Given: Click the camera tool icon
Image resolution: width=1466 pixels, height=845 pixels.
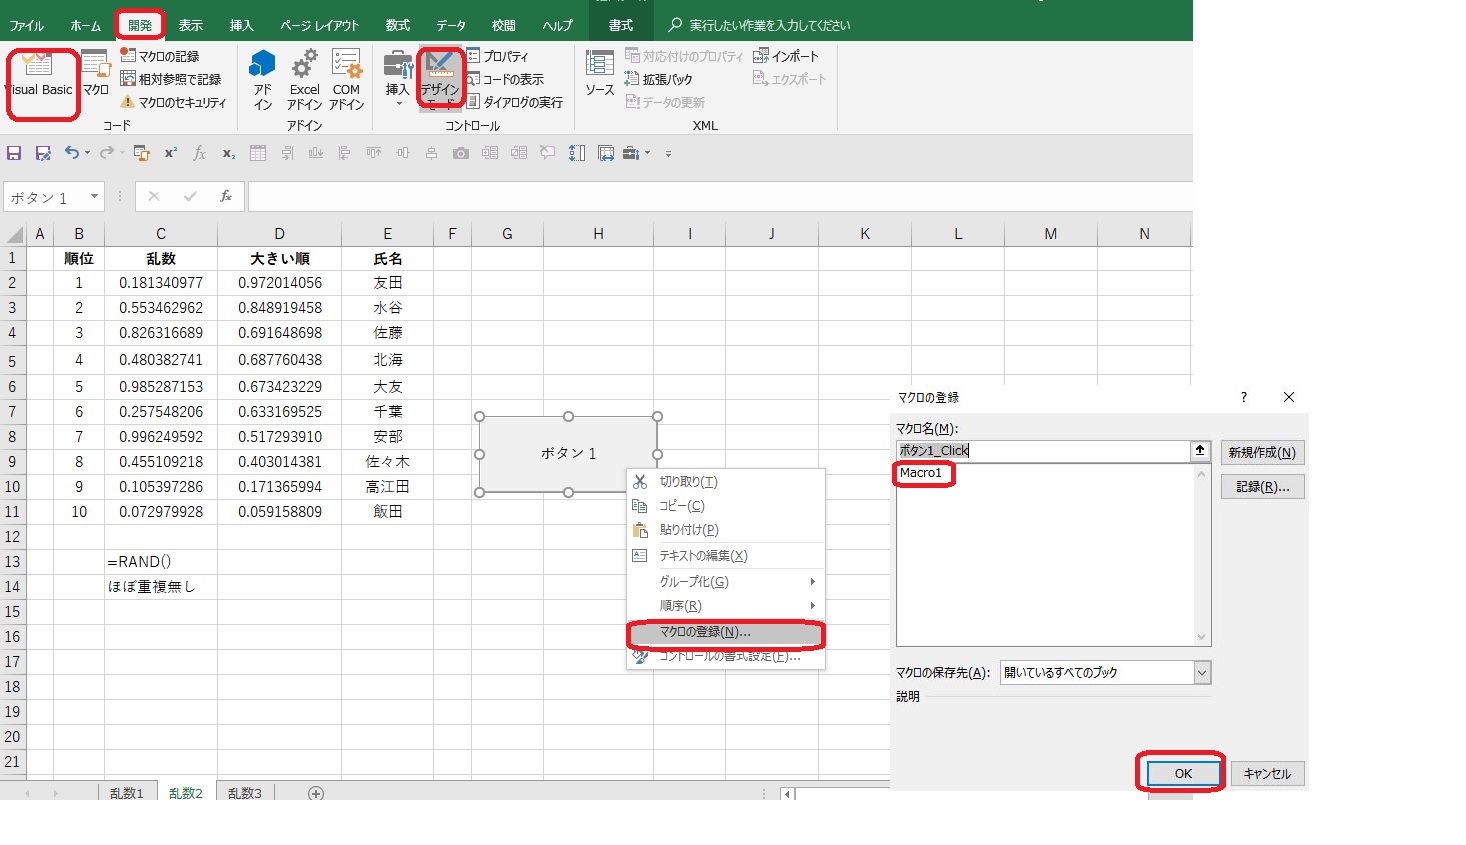Looking at the screenshot, I should [x=461, y=153].
